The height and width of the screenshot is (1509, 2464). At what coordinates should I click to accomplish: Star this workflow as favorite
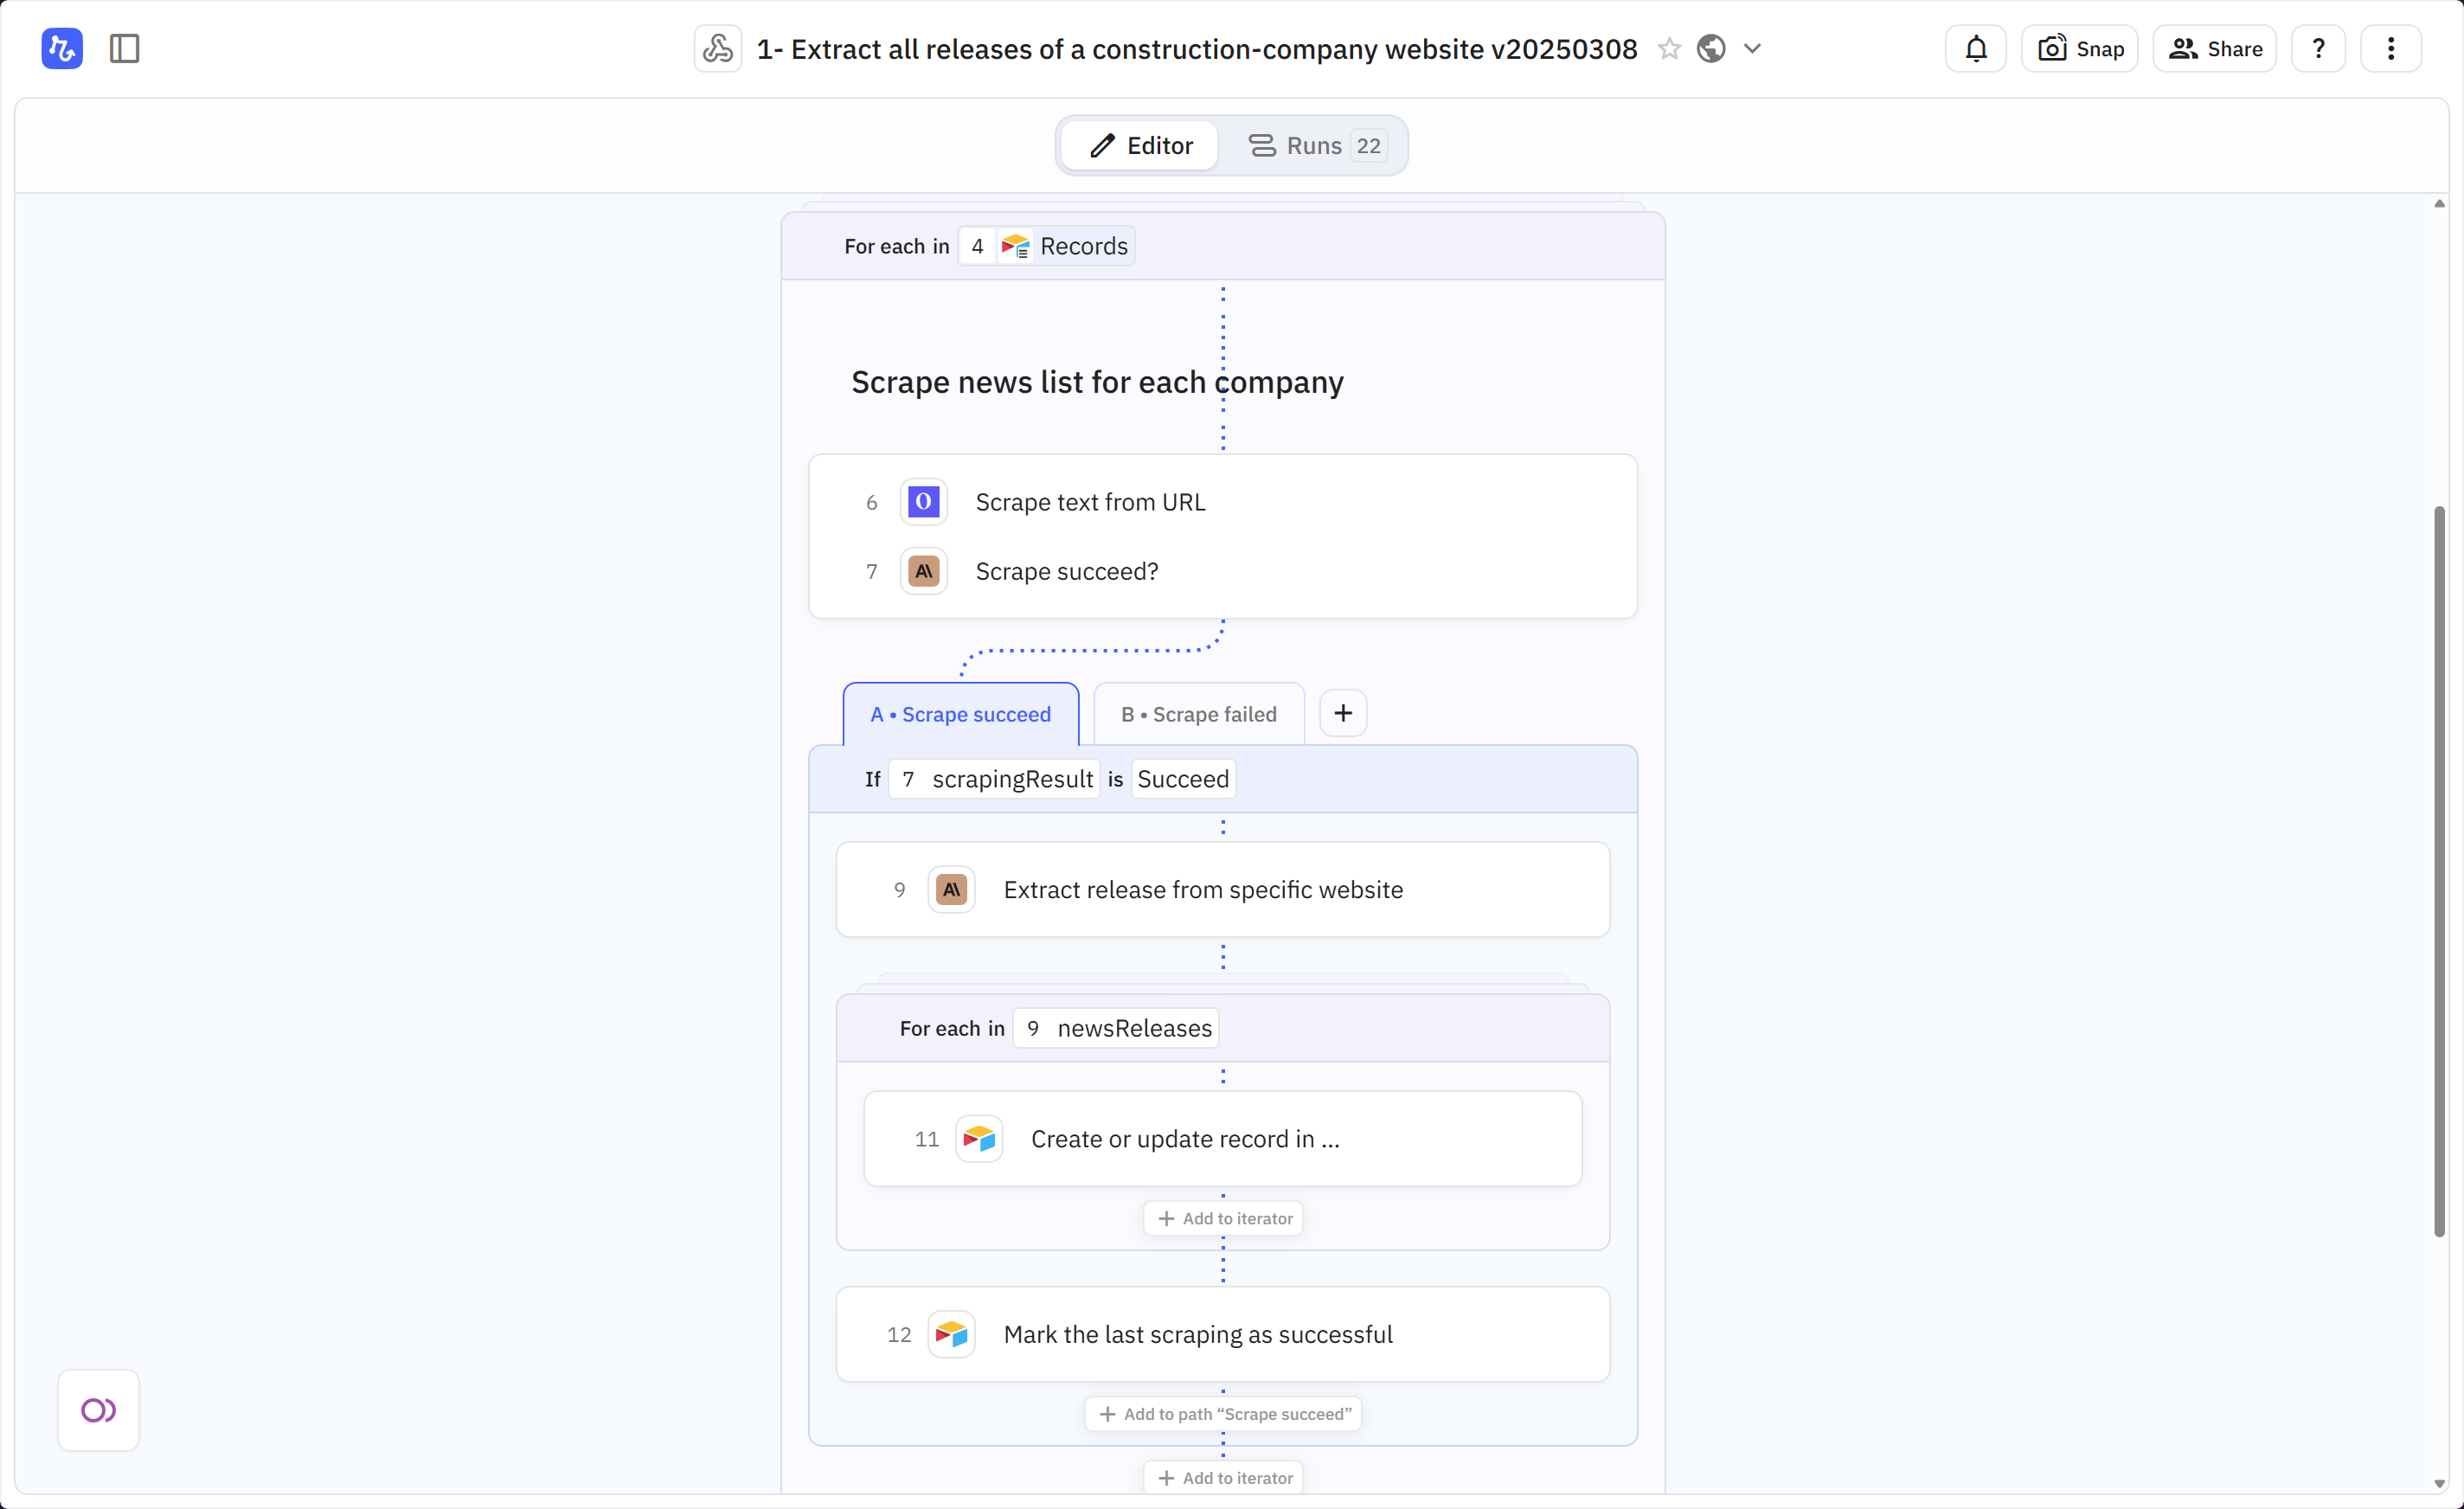(1669, 49)
